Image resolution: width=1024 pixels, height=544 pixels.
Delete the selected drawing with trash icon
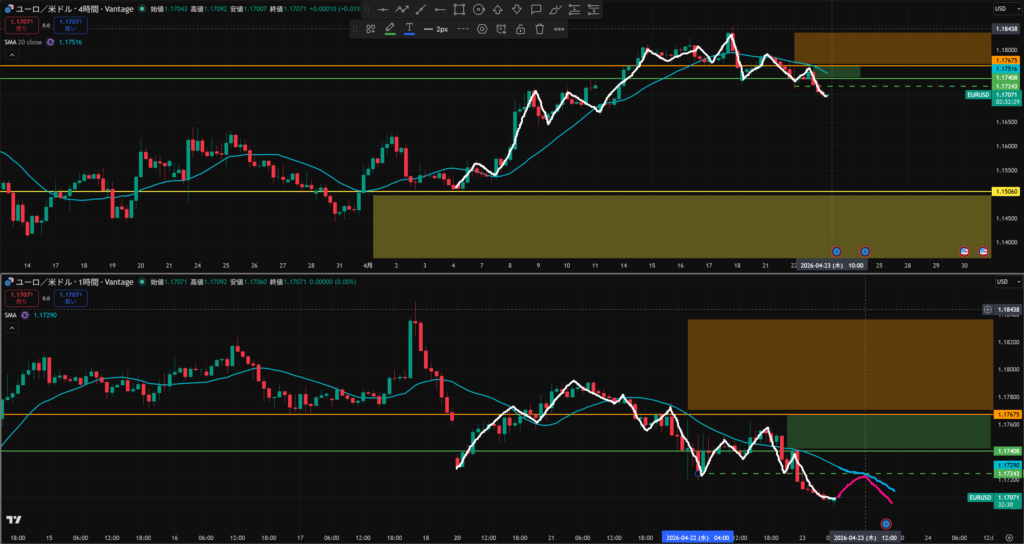click(540, 29)
